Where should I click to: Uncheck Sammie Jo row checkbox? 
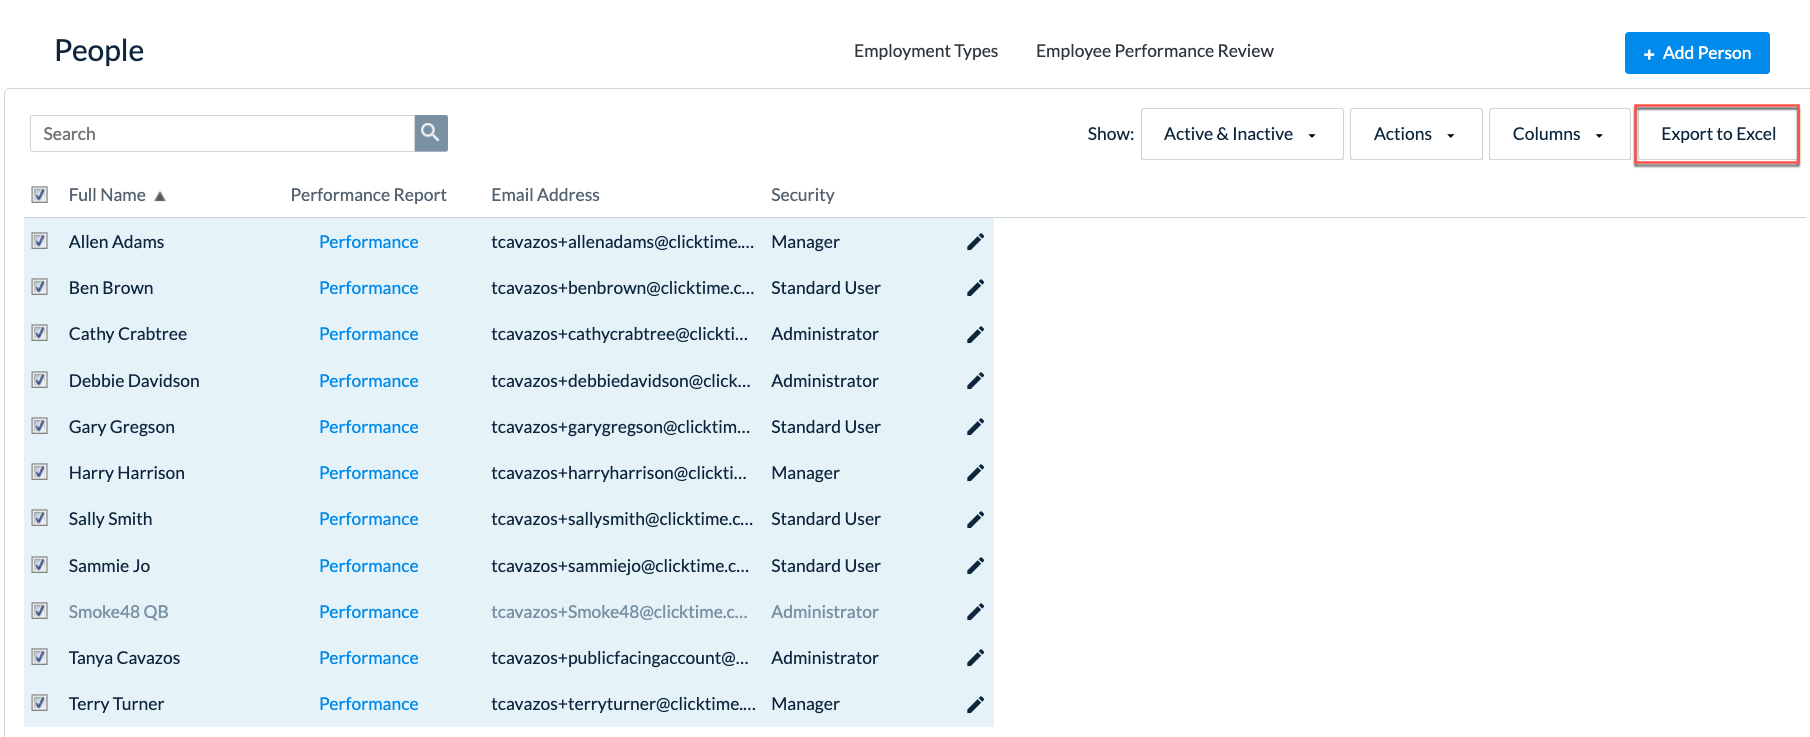click(x=40, y=565)
